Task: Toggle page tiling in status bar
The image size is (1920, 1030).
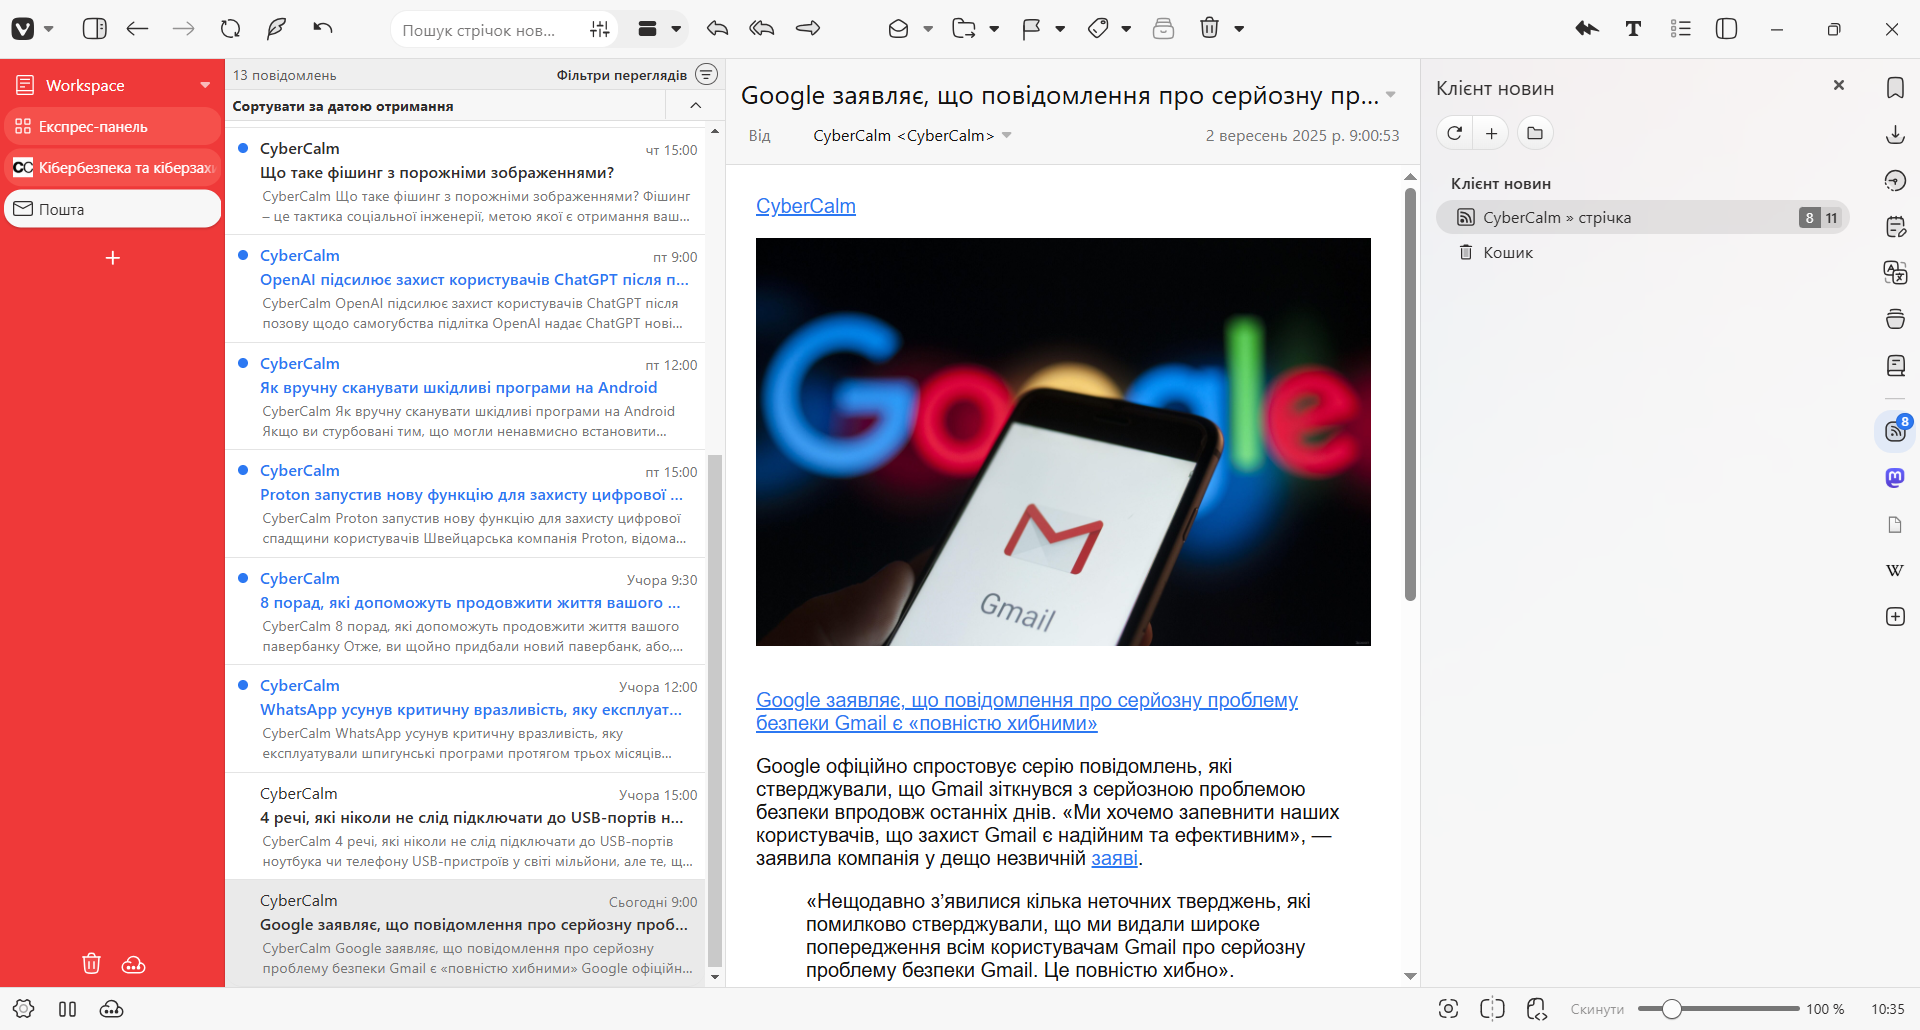Action: 1492,1009
